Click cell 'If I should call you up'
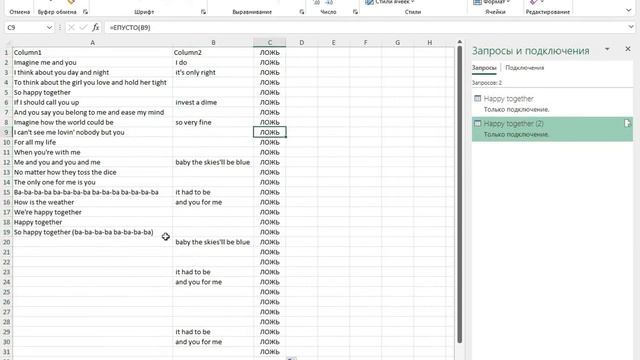The width and height of the screenshot is (640, 360). pyautogui.click(x=93, y=102)
